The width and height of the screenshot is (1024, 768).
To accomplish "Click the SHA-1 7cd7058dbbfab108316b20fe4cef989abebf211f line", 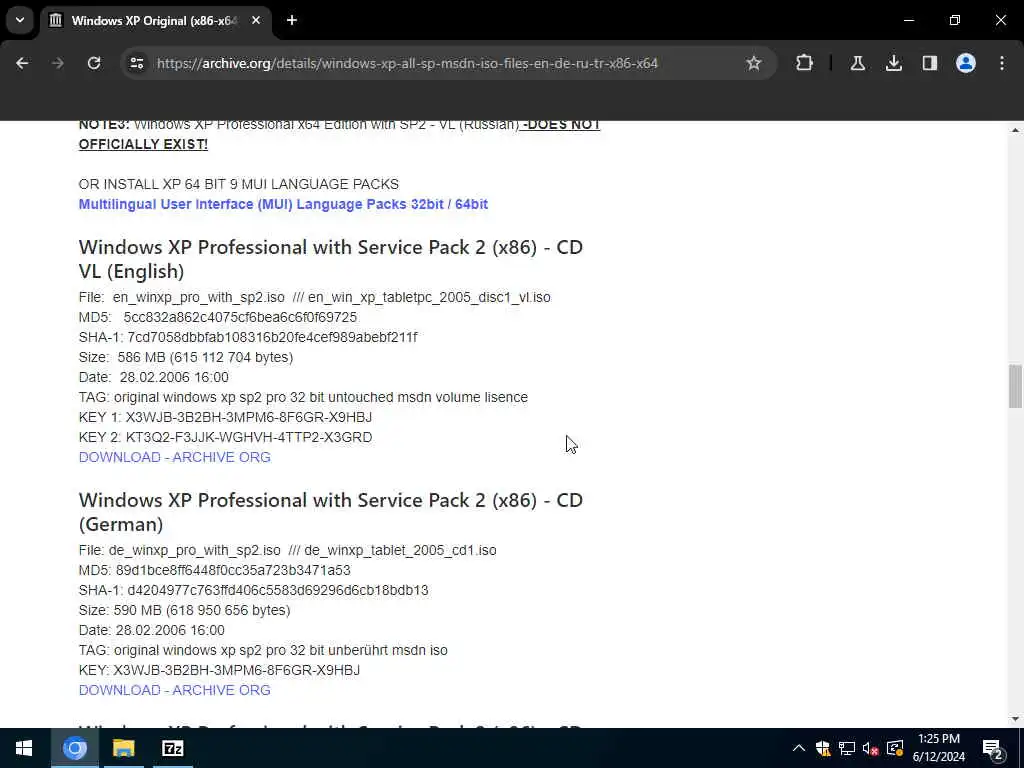I will [248, 337].
